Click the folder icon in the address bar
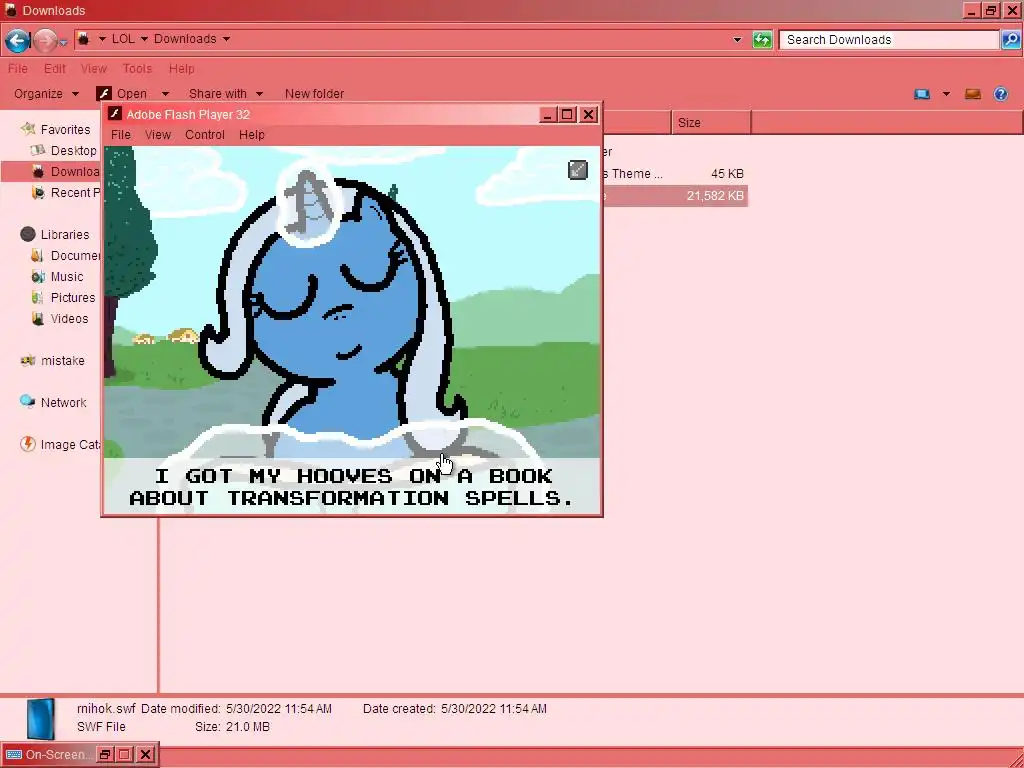The image size is (1024, 768). click(x=84, y=39)
